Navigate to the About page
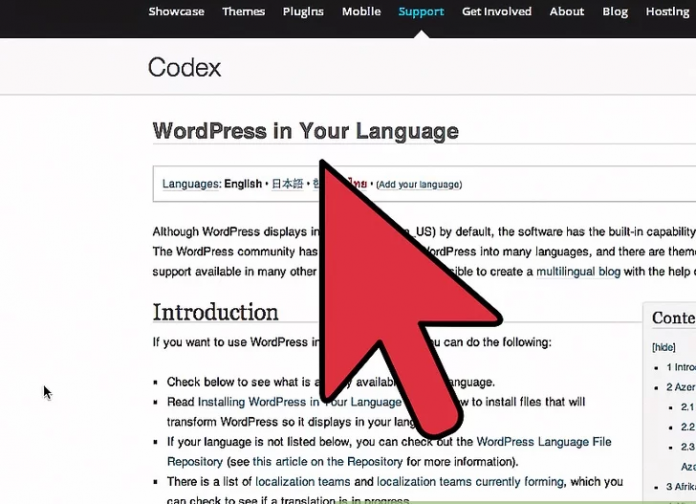 coord(566,12)
